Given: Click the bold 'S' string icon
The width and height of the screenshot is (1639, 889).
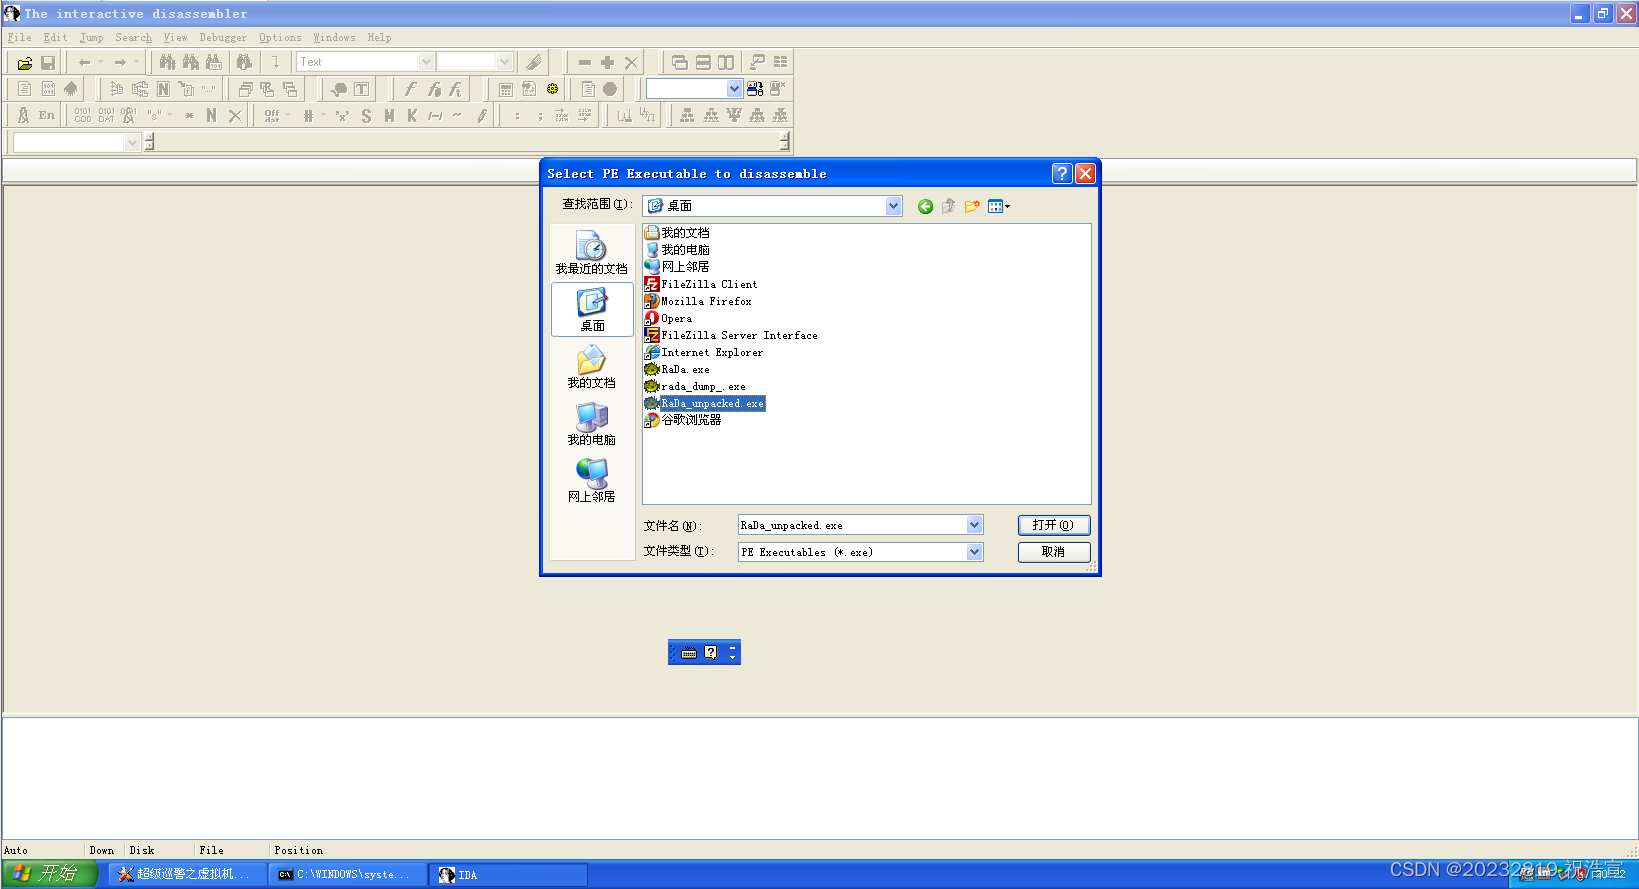Looking at the screenshot, I should pyautogui.click(x=366, y=116).
